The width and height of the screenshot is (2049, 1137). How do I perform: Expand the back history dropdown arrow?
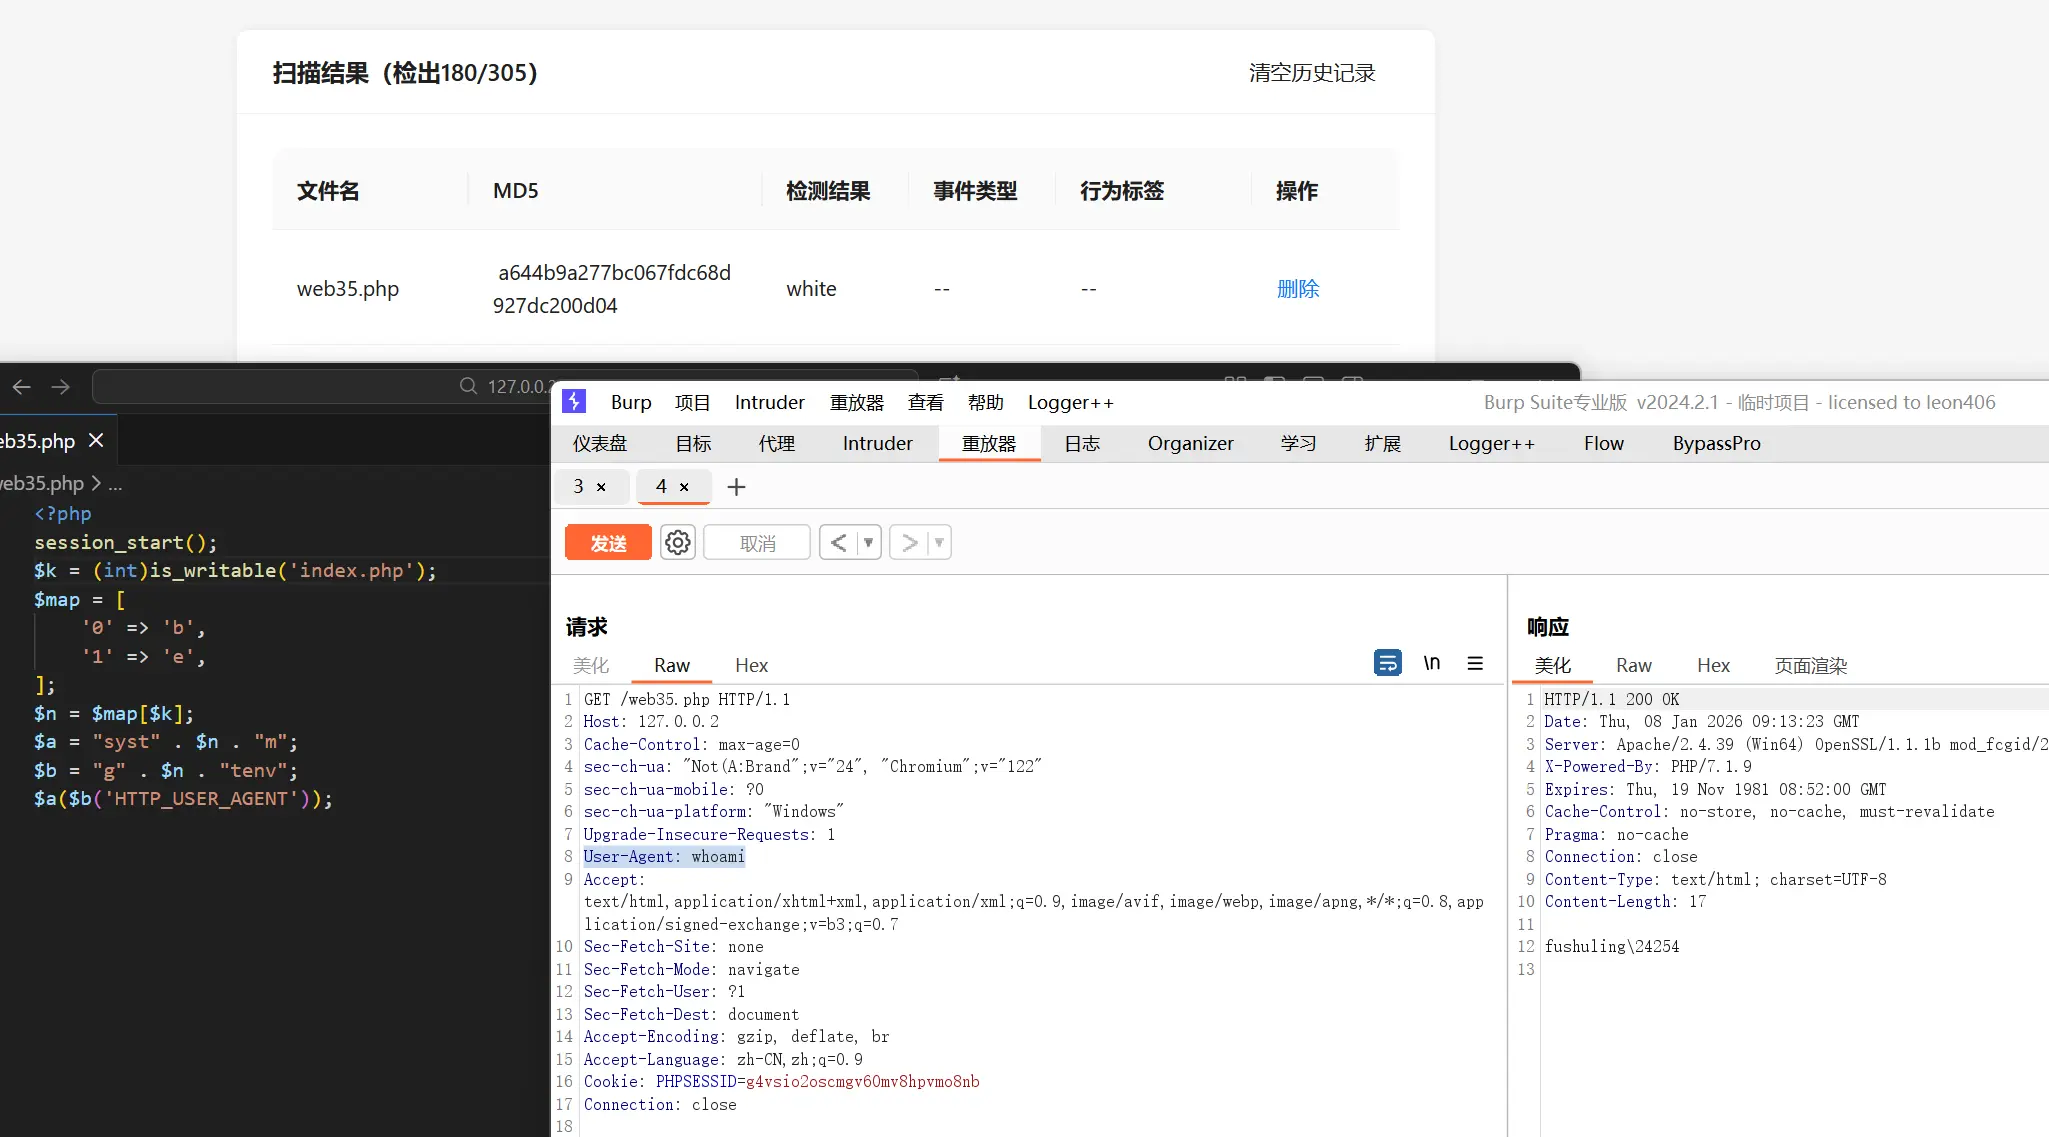tap(868, 543)
